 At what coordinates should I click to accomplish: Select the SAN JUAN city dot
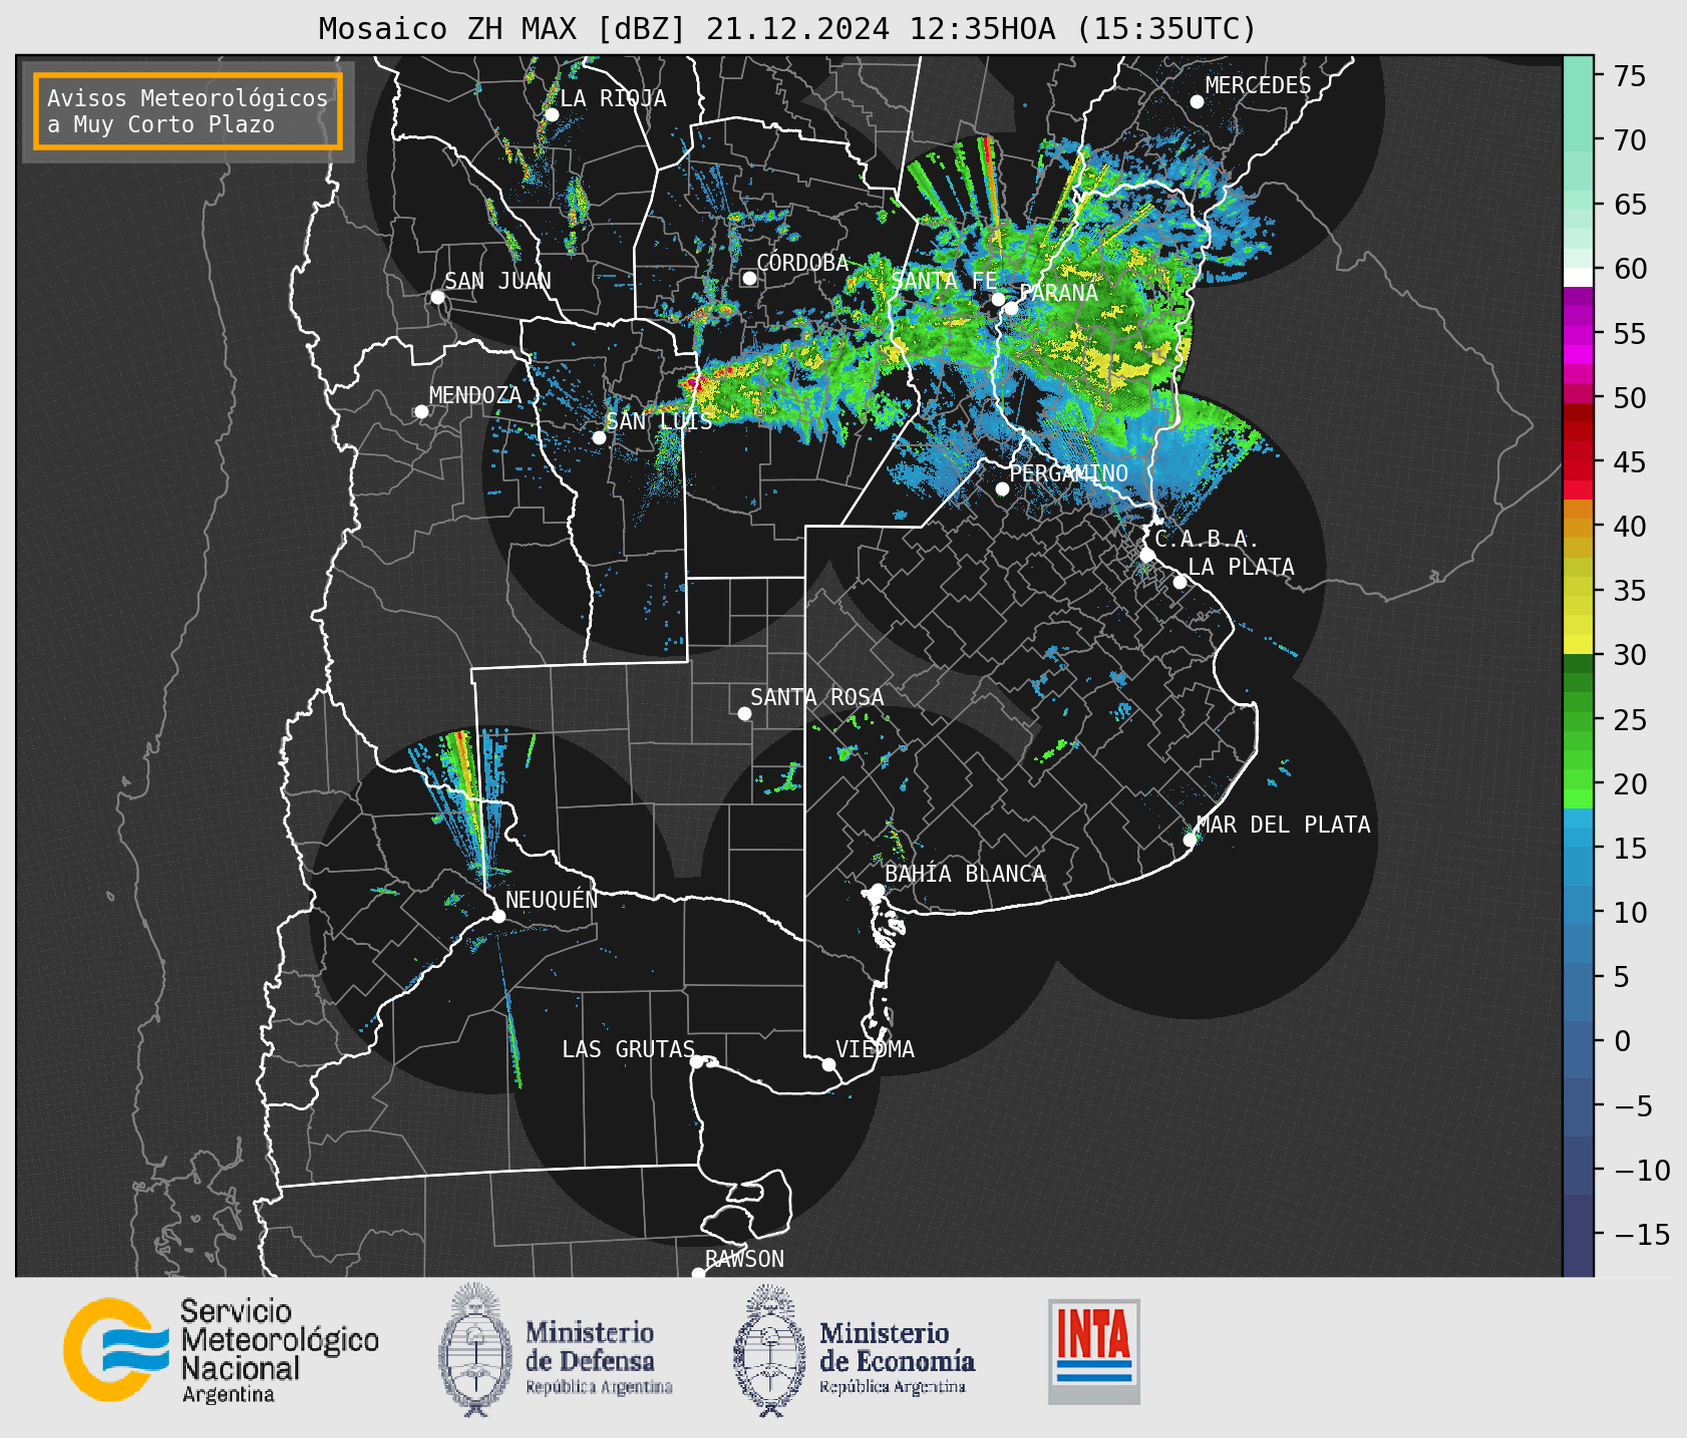tap(437, 297)
